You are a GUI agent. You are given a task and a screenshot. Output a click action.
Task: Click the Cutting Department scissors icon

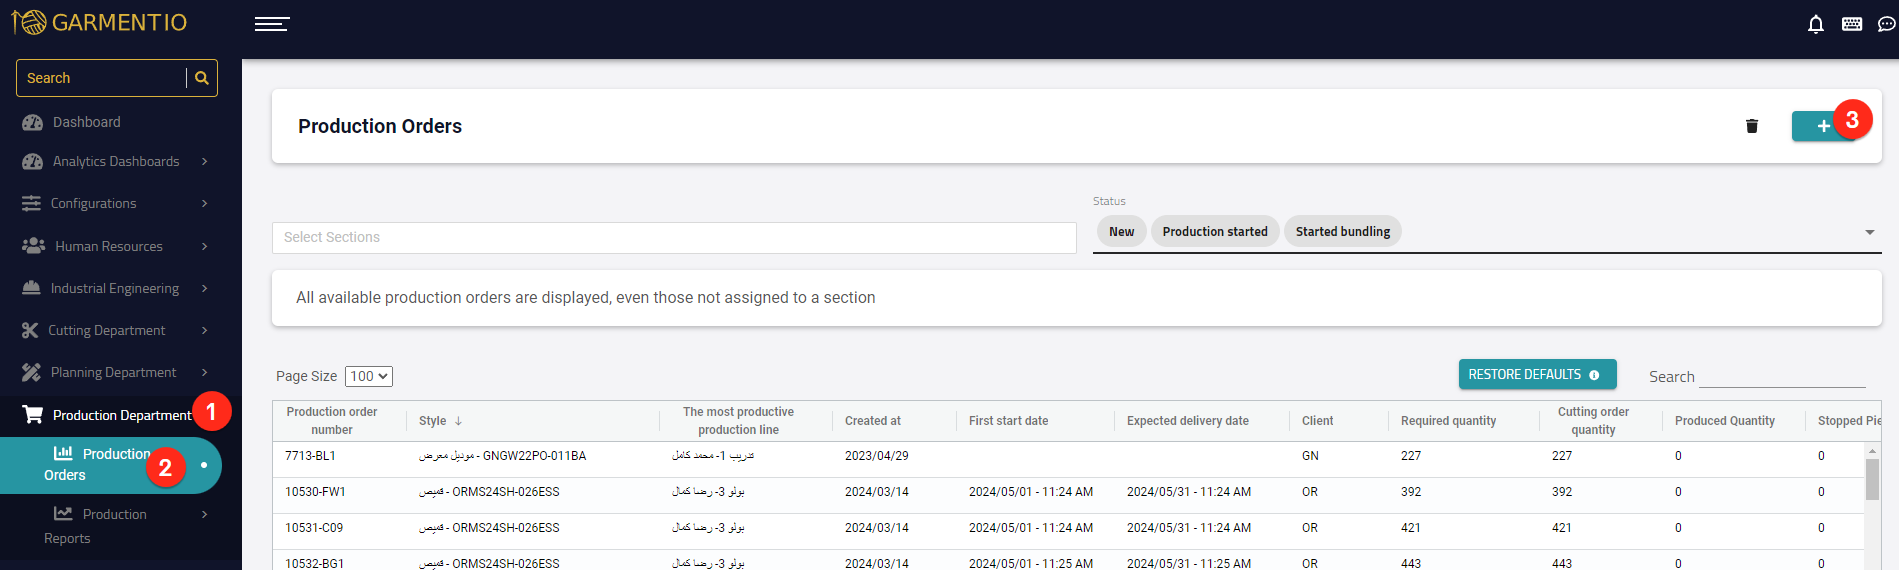tap(31, 330)
